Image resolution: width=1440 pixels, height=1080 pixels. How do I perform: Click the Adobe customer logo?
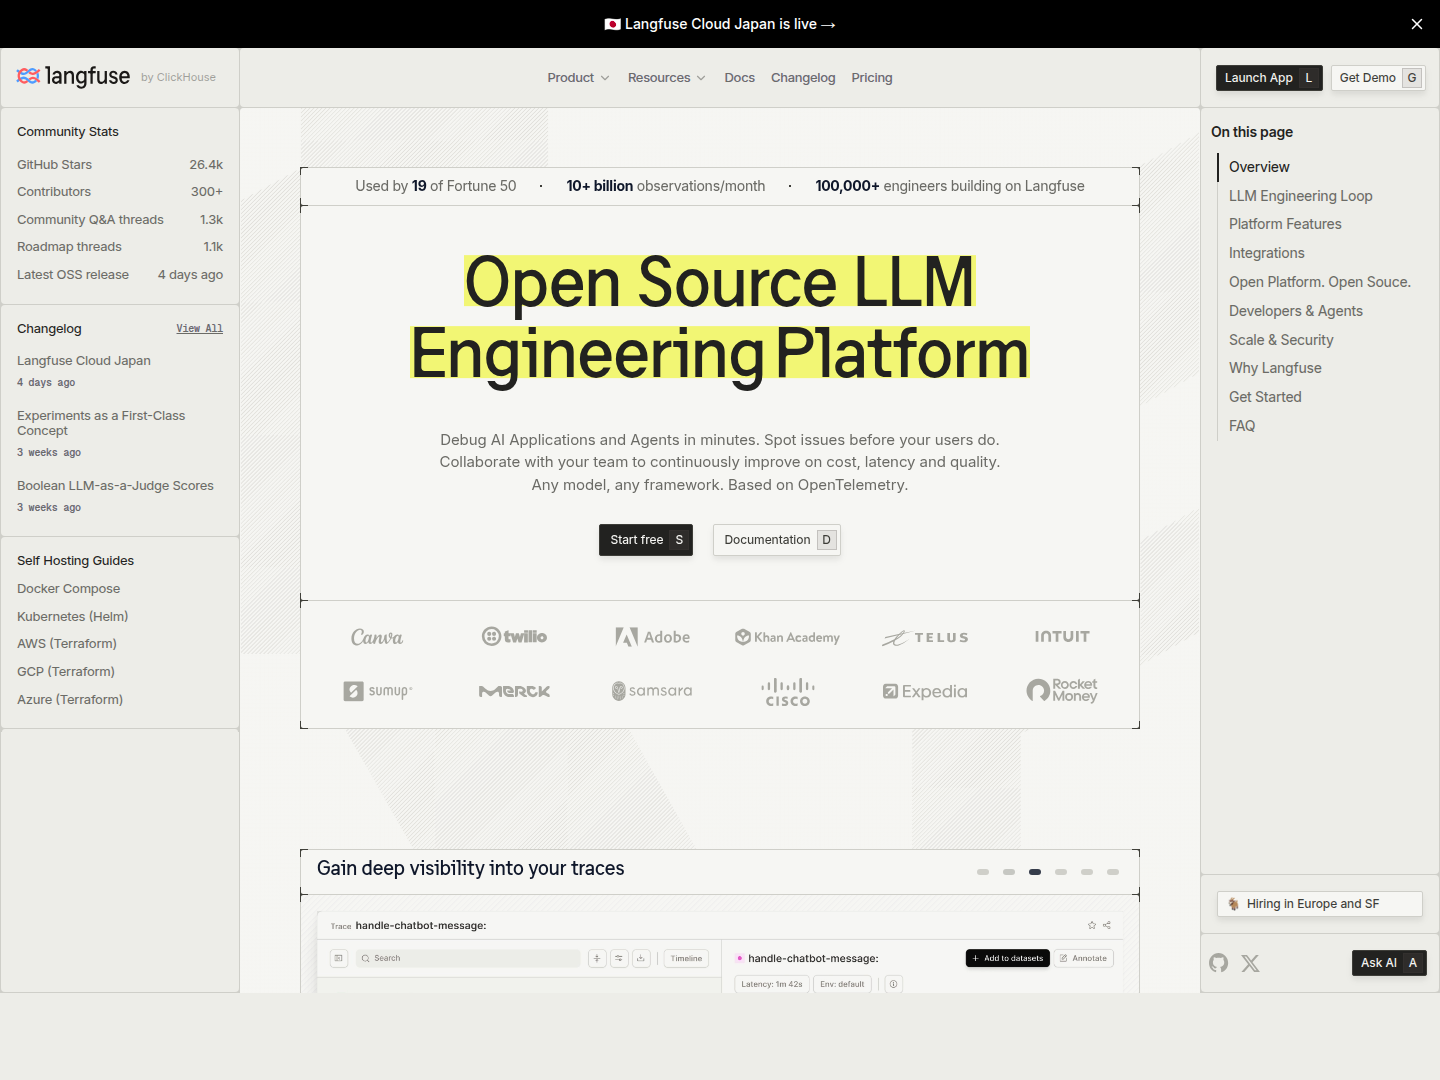(653, 637)
